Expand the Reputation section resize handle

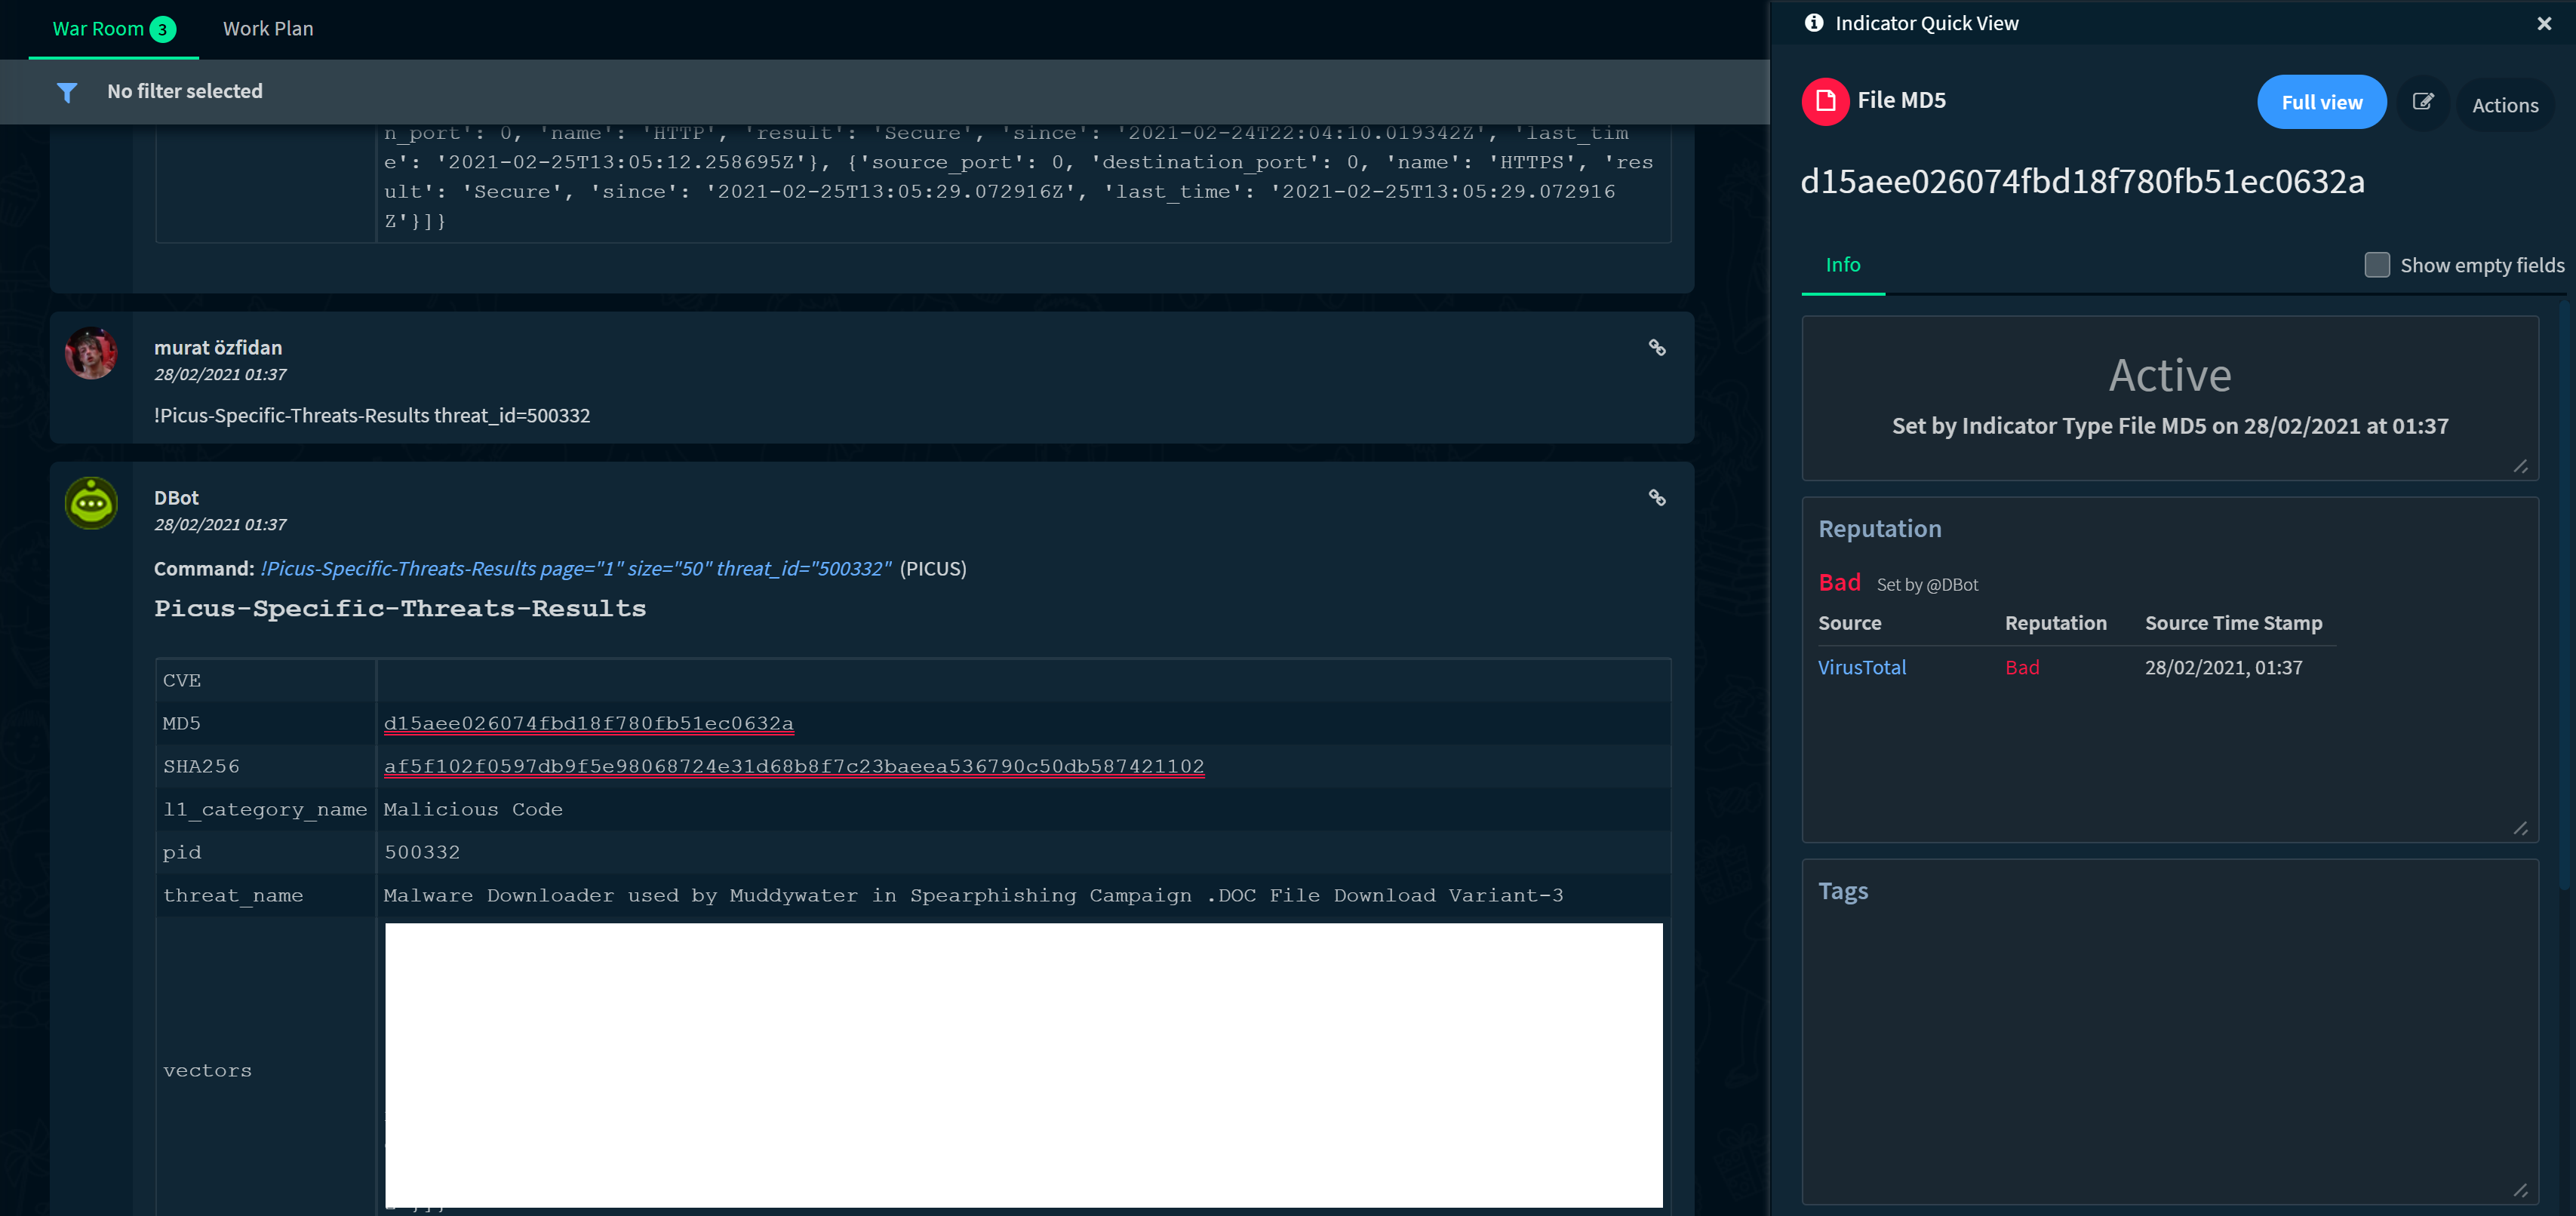click(2520, 829)
